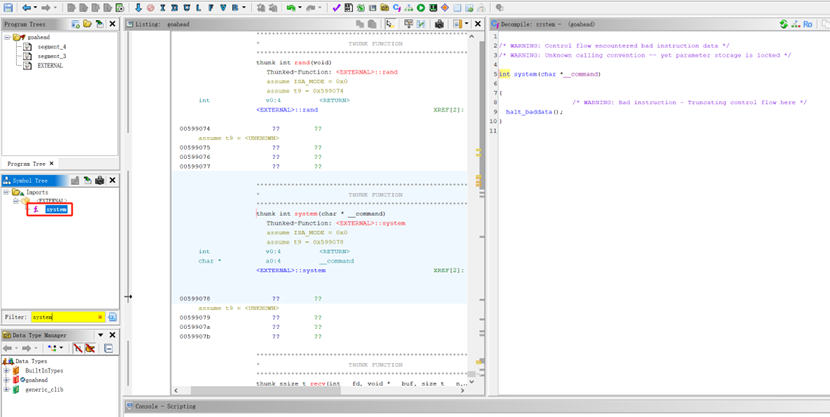Switch to the Program Tree tab
This screenshot has height=417, width=830.
click(26, 164)
